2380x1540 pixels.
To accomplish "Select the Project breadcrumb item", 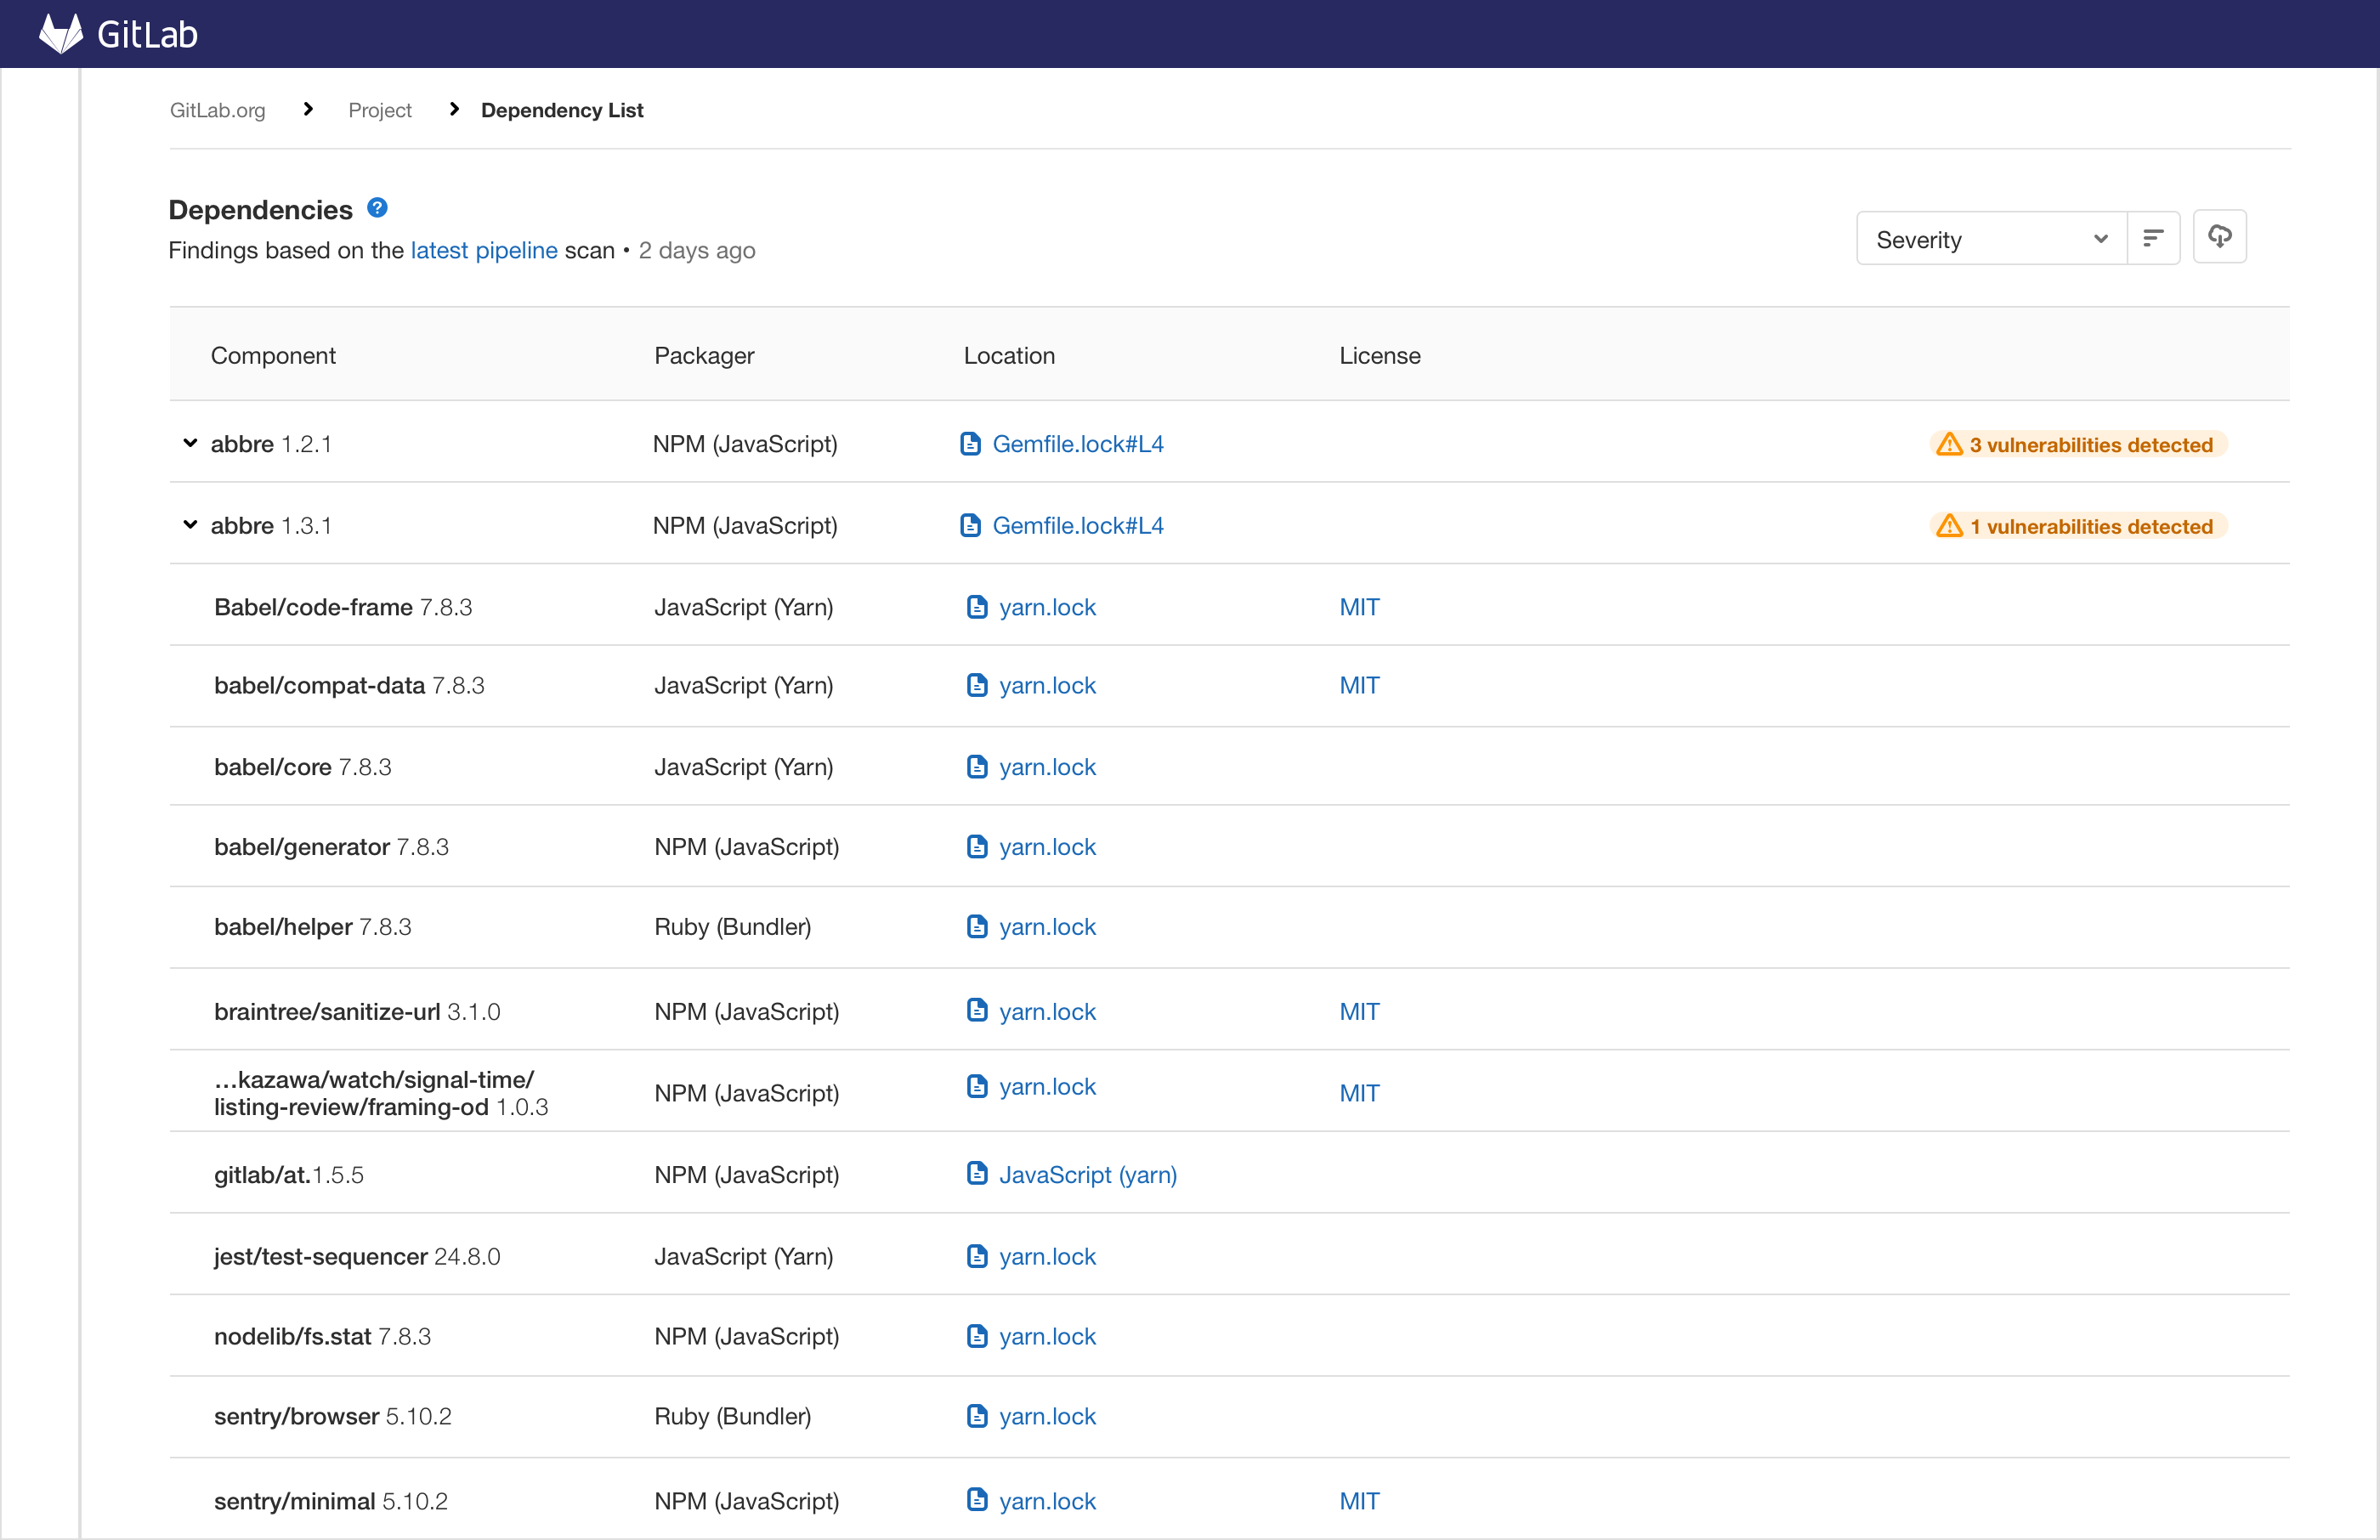I will point(380,110).
